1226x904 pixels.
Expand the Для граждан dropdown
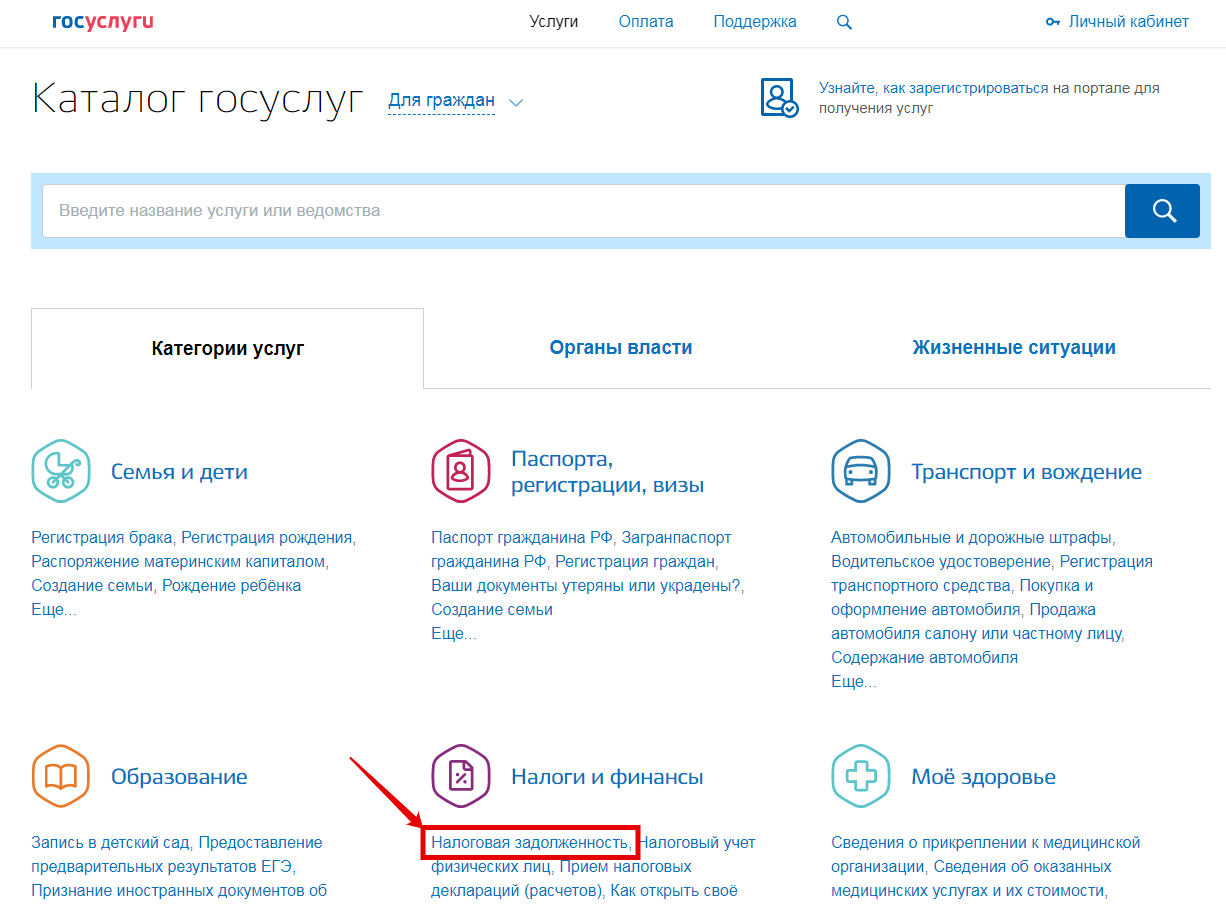(x=455, y=101)
